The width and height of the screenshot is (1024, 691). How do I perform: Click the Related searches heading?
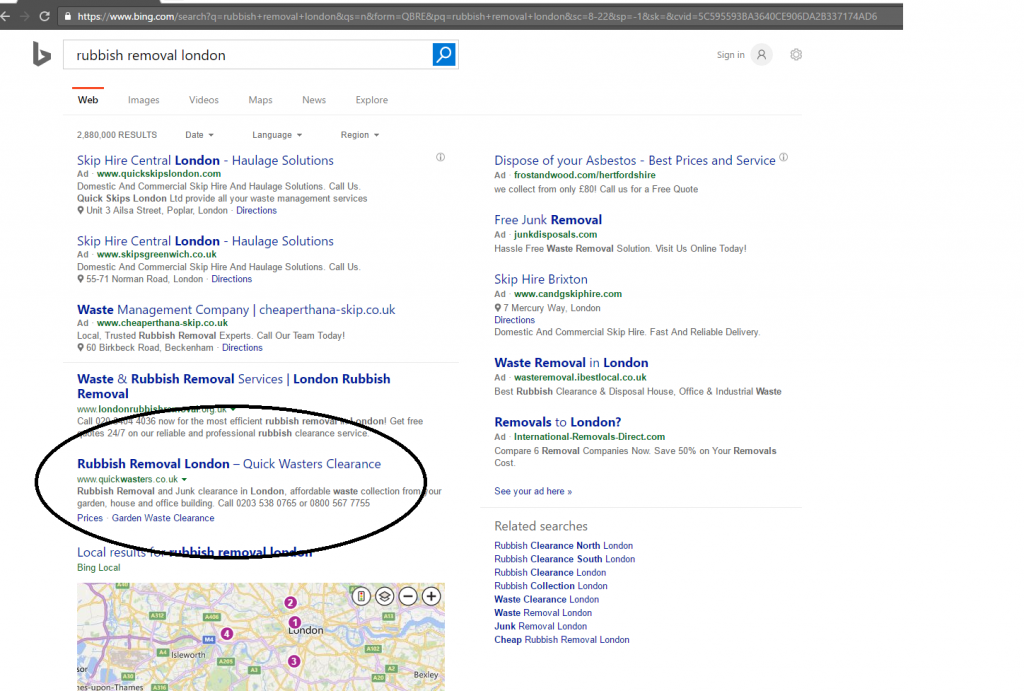point(541,526)
